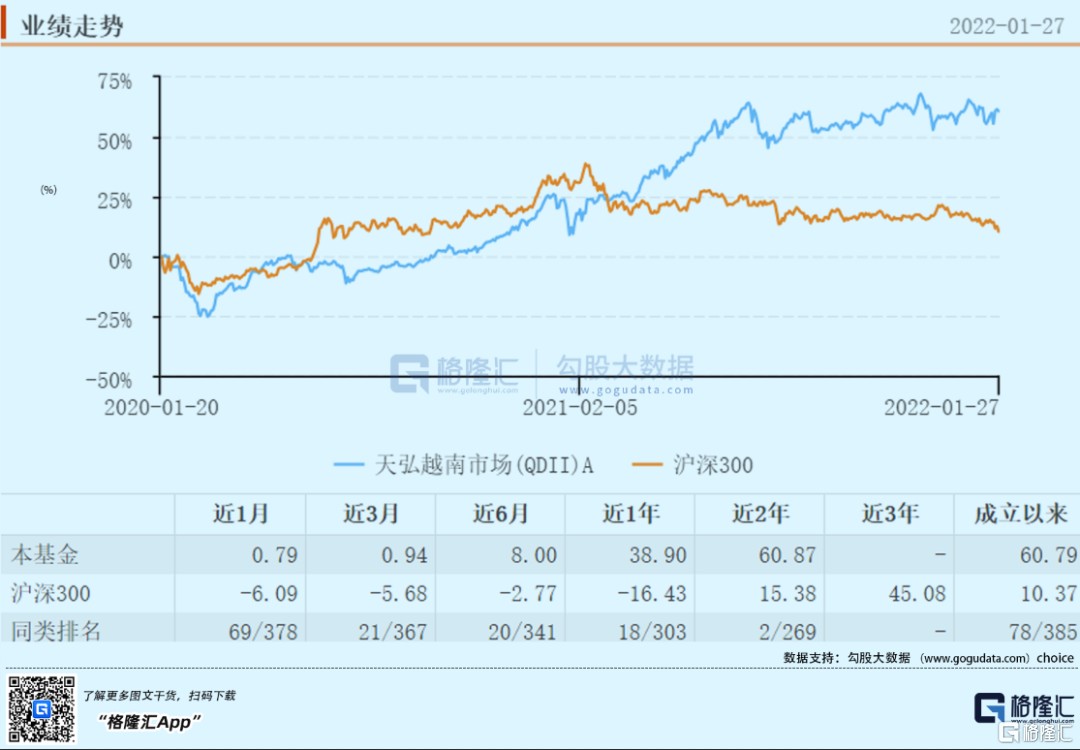Click the 勾股大数据 watermark text
The width and height of the screenshot is (1080, 750).
(625, 366)
